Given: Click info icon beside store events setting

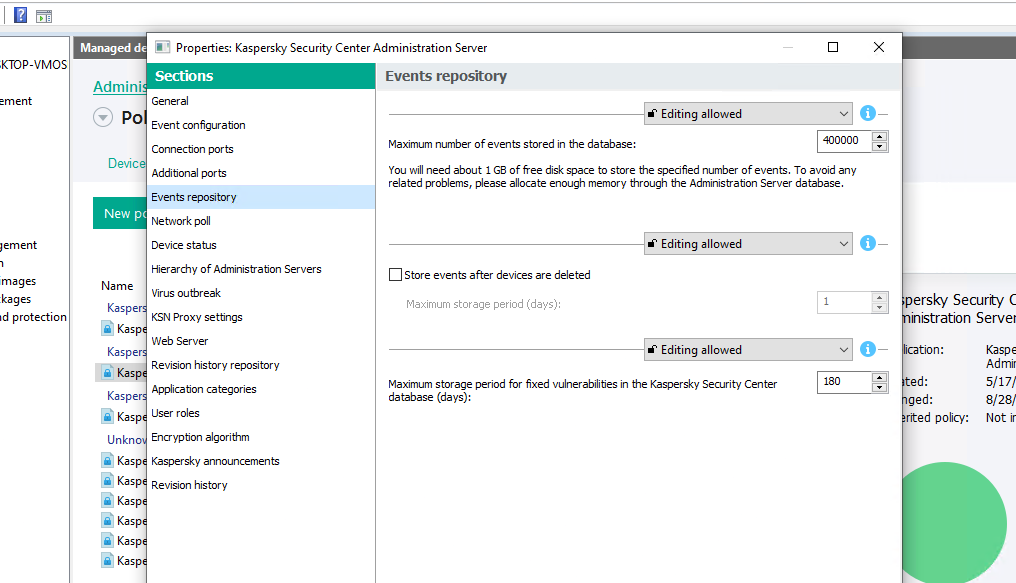Looking at the screenshot, I should click(x=868, y=244).
